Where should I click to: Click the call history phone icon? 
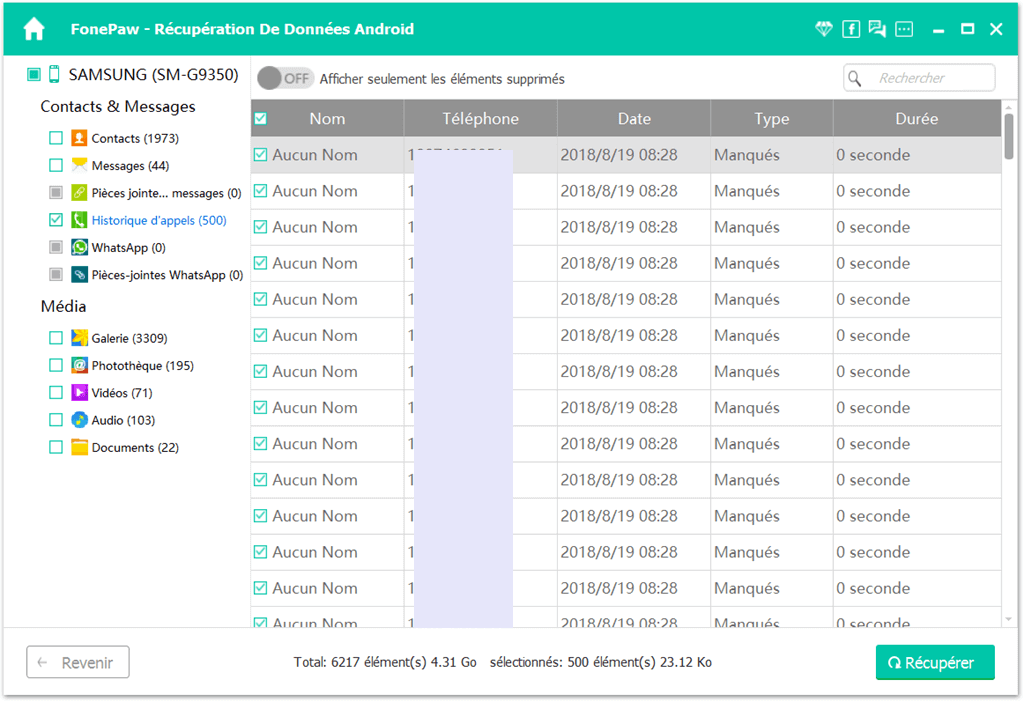79,220
